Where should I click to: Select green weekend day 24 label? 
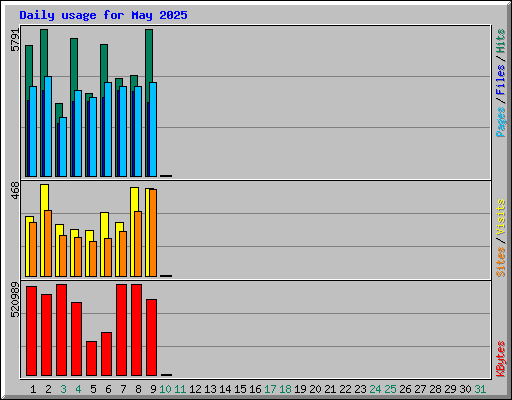pyautogui.click(x=375, y=389)
